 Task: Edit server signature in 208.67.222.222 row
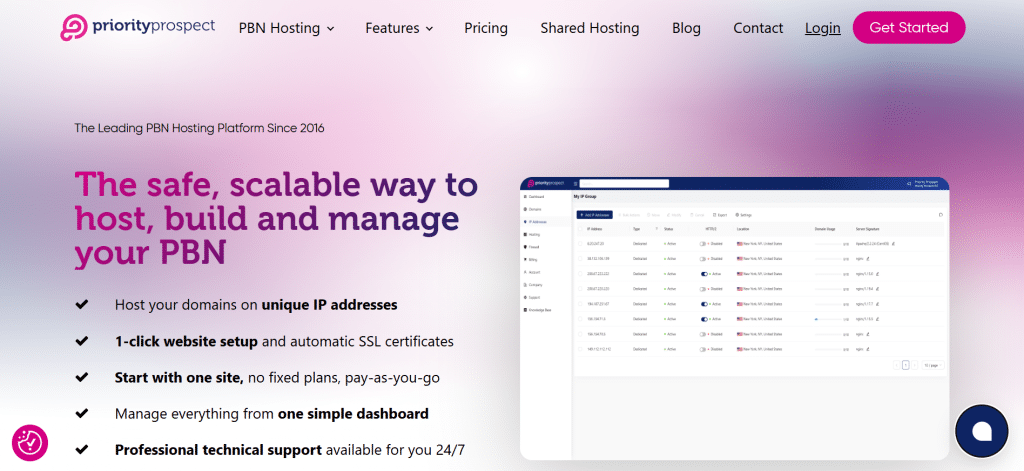[878, 274]
